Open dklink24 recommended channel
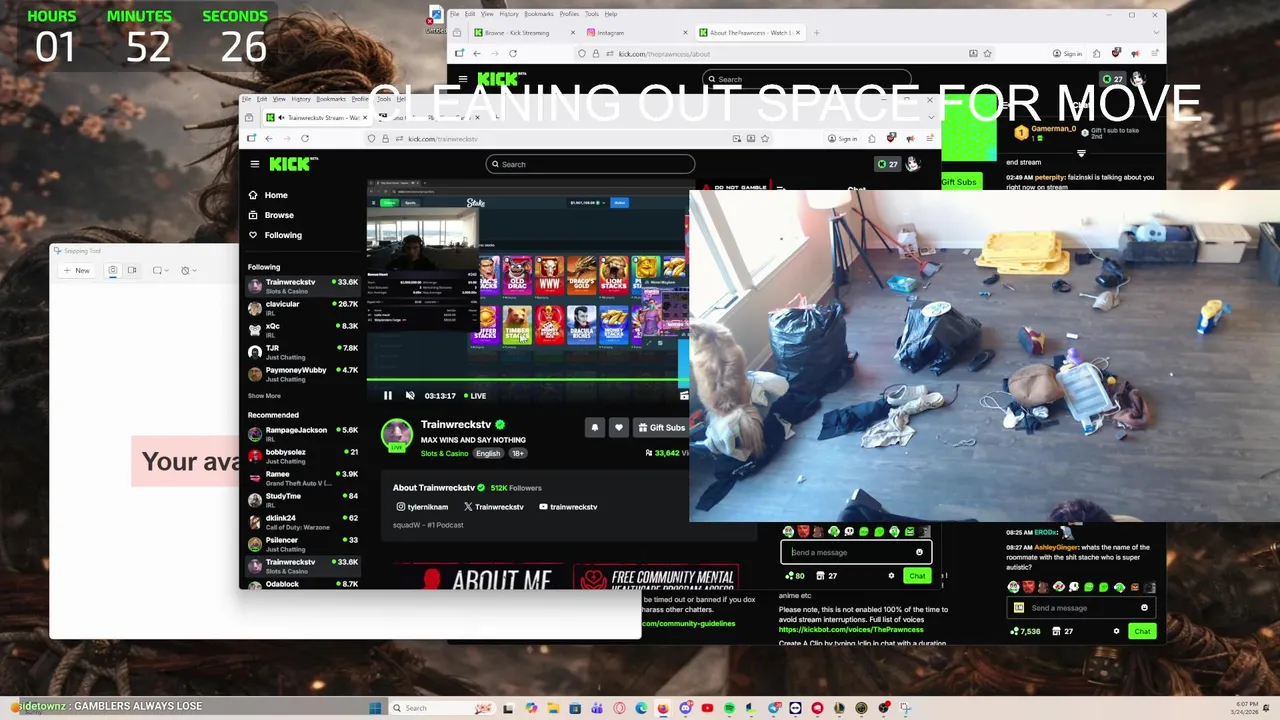The height and width of the screenshot is (720, 1280). point(303,522)
